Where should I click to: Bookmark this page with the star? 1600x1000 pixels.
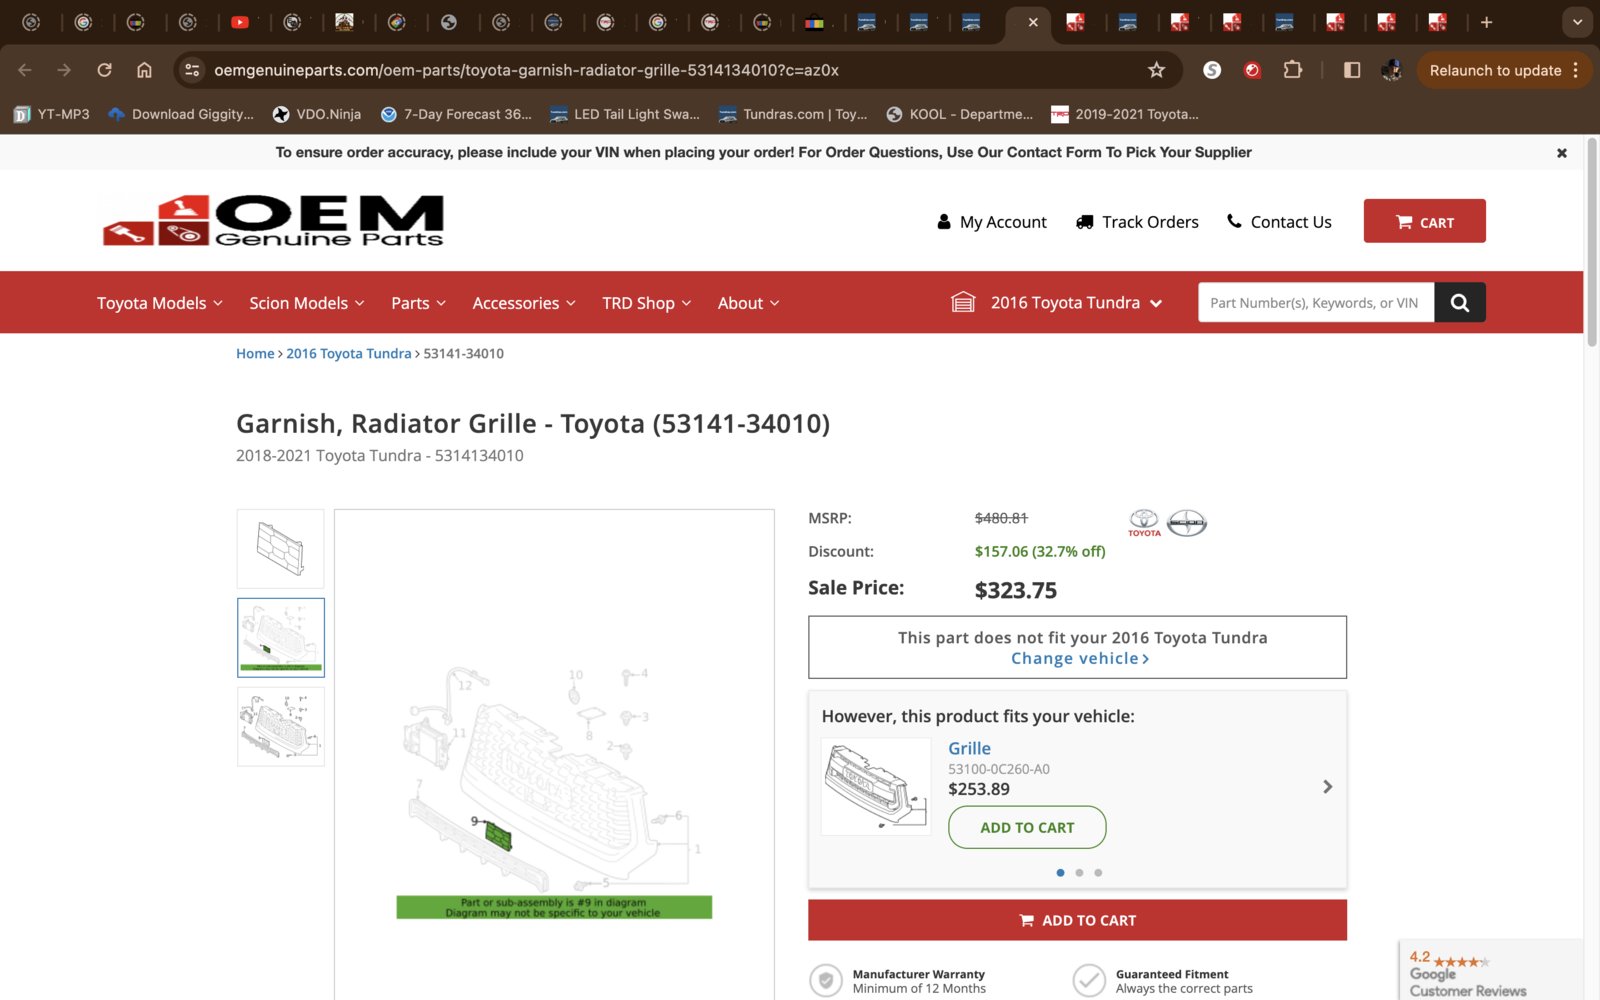coord(1156,70)
